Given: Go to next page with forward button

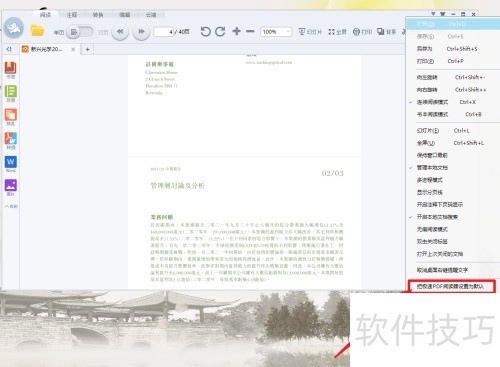Looking at the screenshot, I should [x=141, y=32].
